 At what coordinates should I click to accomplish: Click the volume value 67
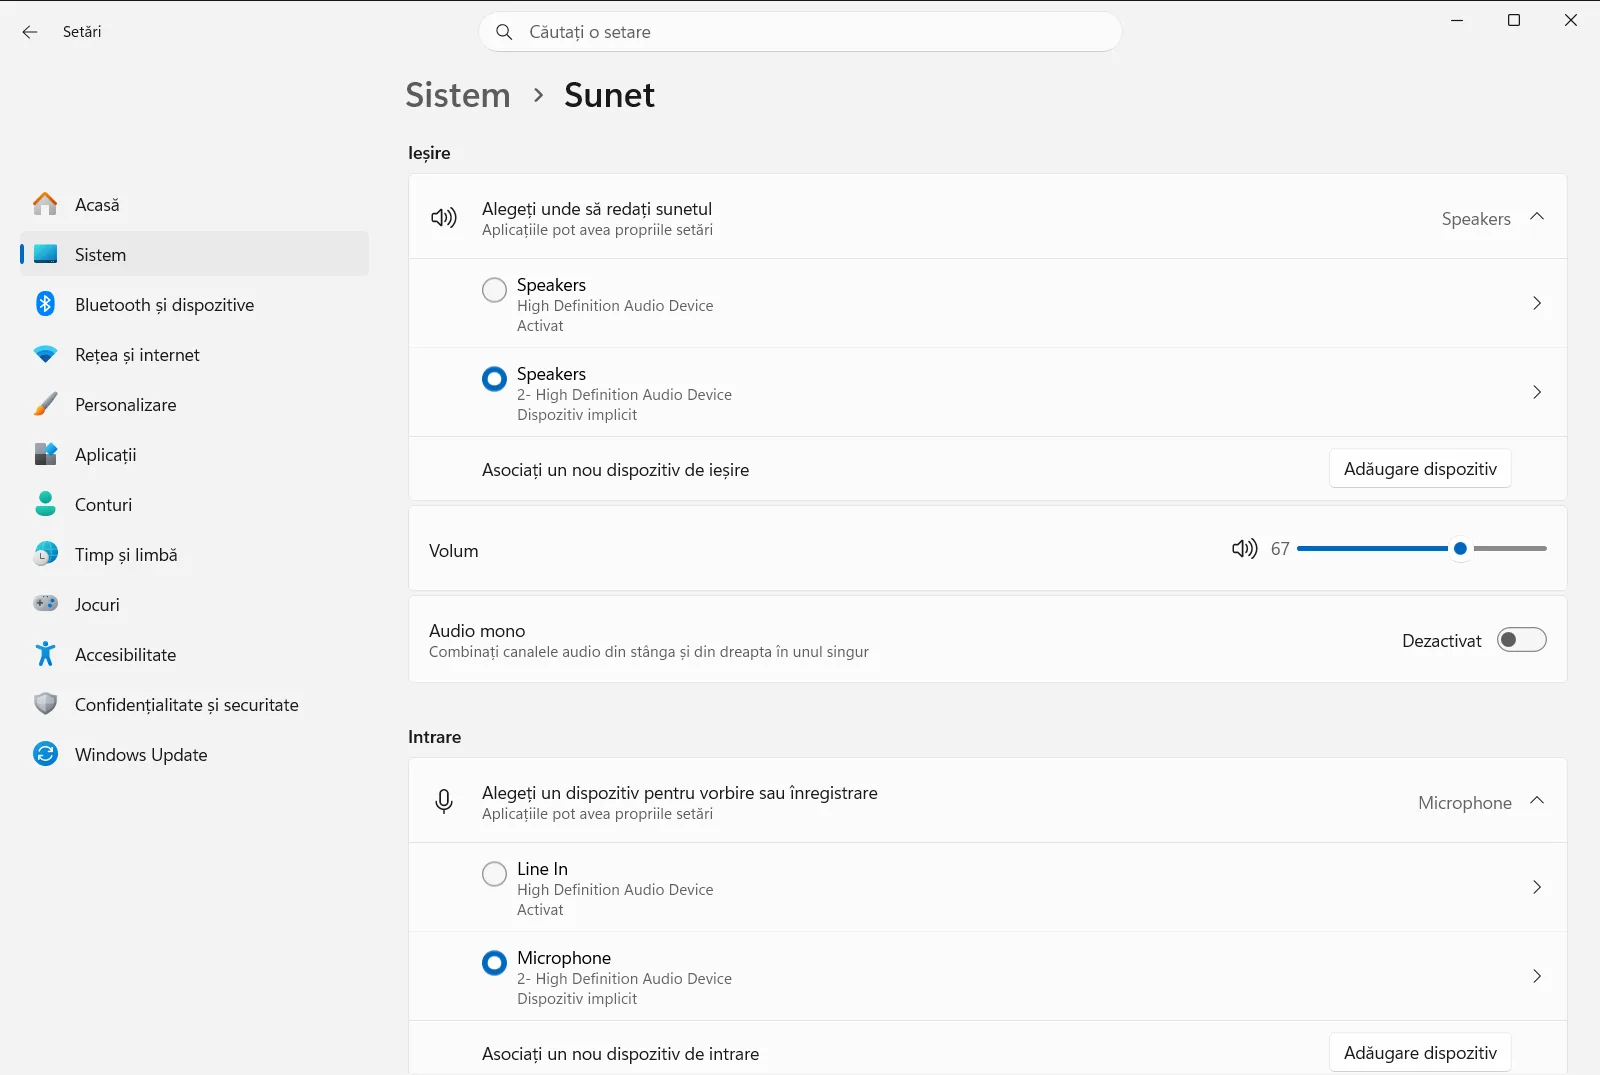[x=1280, y=549]
